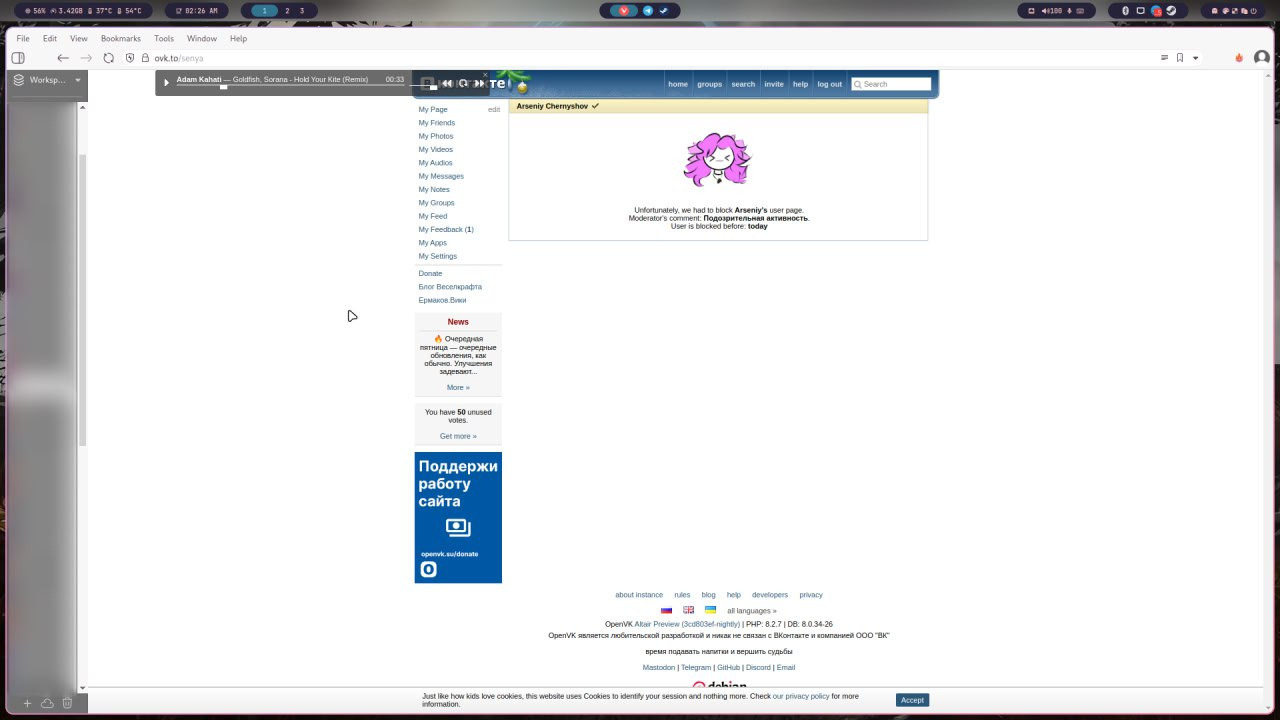Open My Messages

point(441,176)
